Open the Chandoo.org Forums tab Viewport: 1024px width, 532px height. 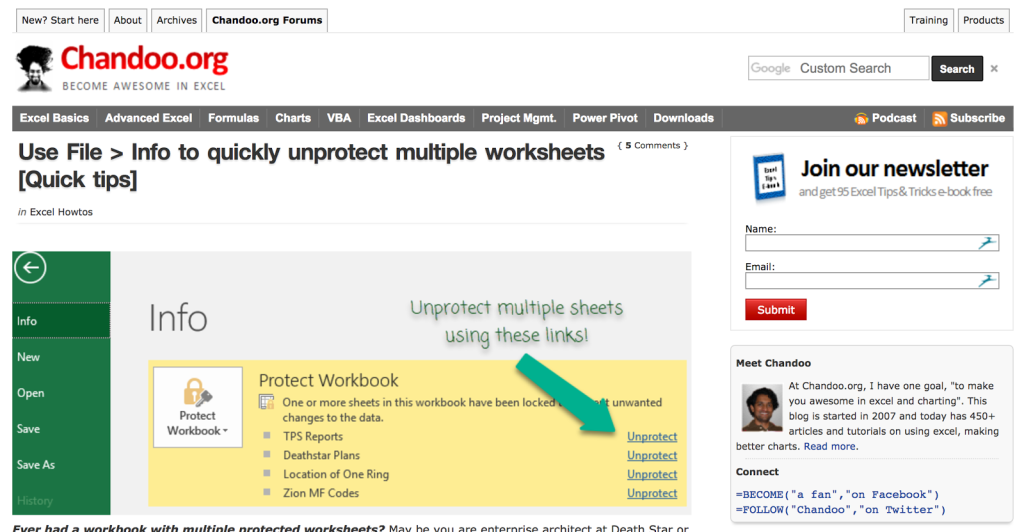(266, 20)
